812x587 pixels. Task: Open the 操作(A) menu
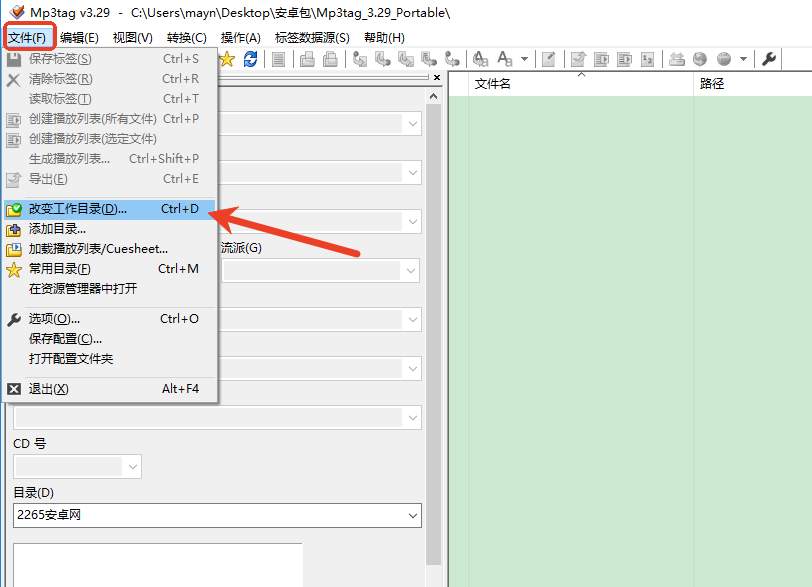click(x=240, y=38)
